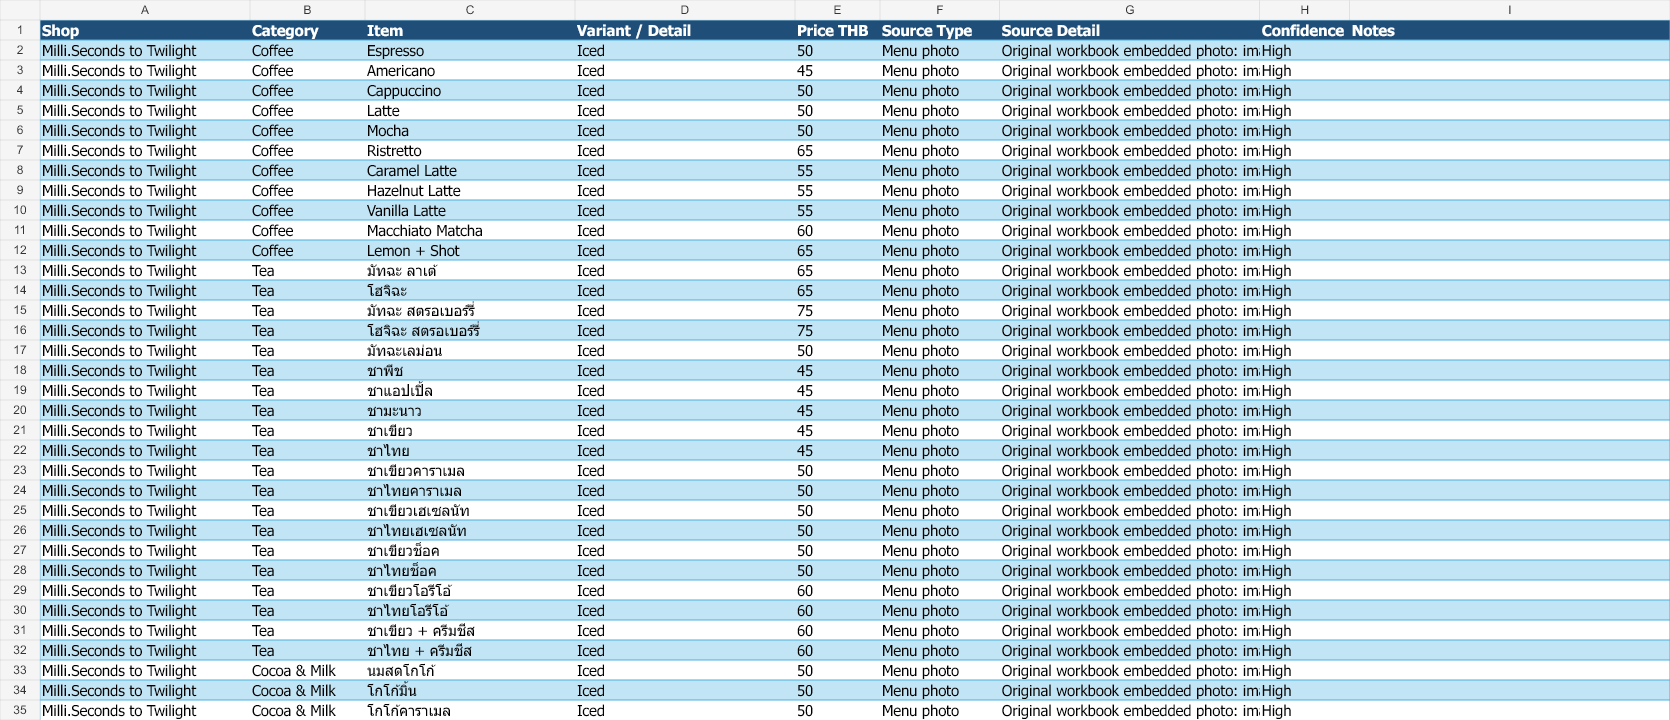Select column C header
The image size is (1670, 720).
470,10
